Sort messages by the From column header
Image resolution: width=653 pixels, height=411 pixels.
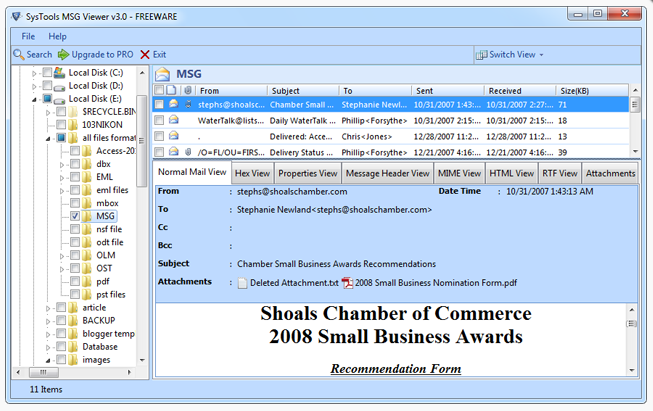(x=232, y=90)
